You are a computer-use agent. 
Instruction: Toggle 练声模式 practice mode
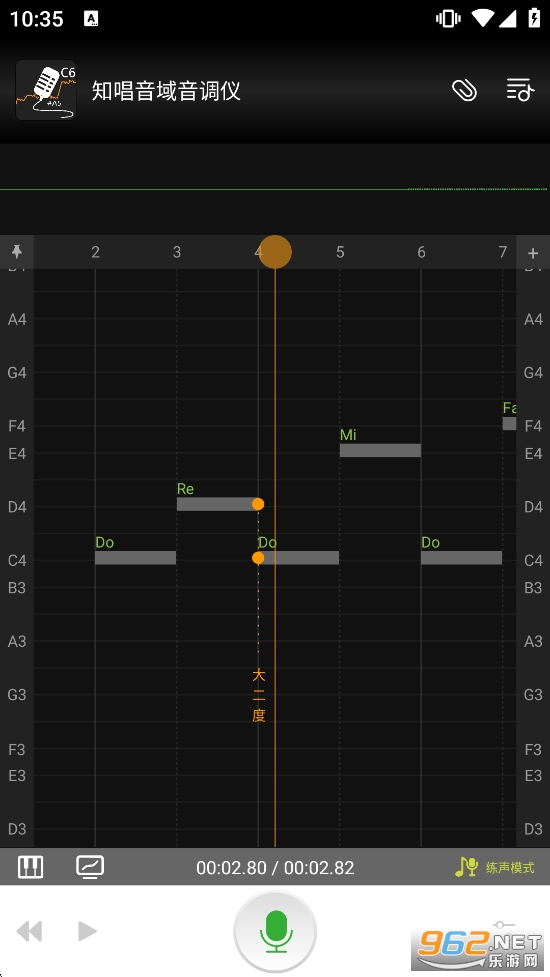495,867
